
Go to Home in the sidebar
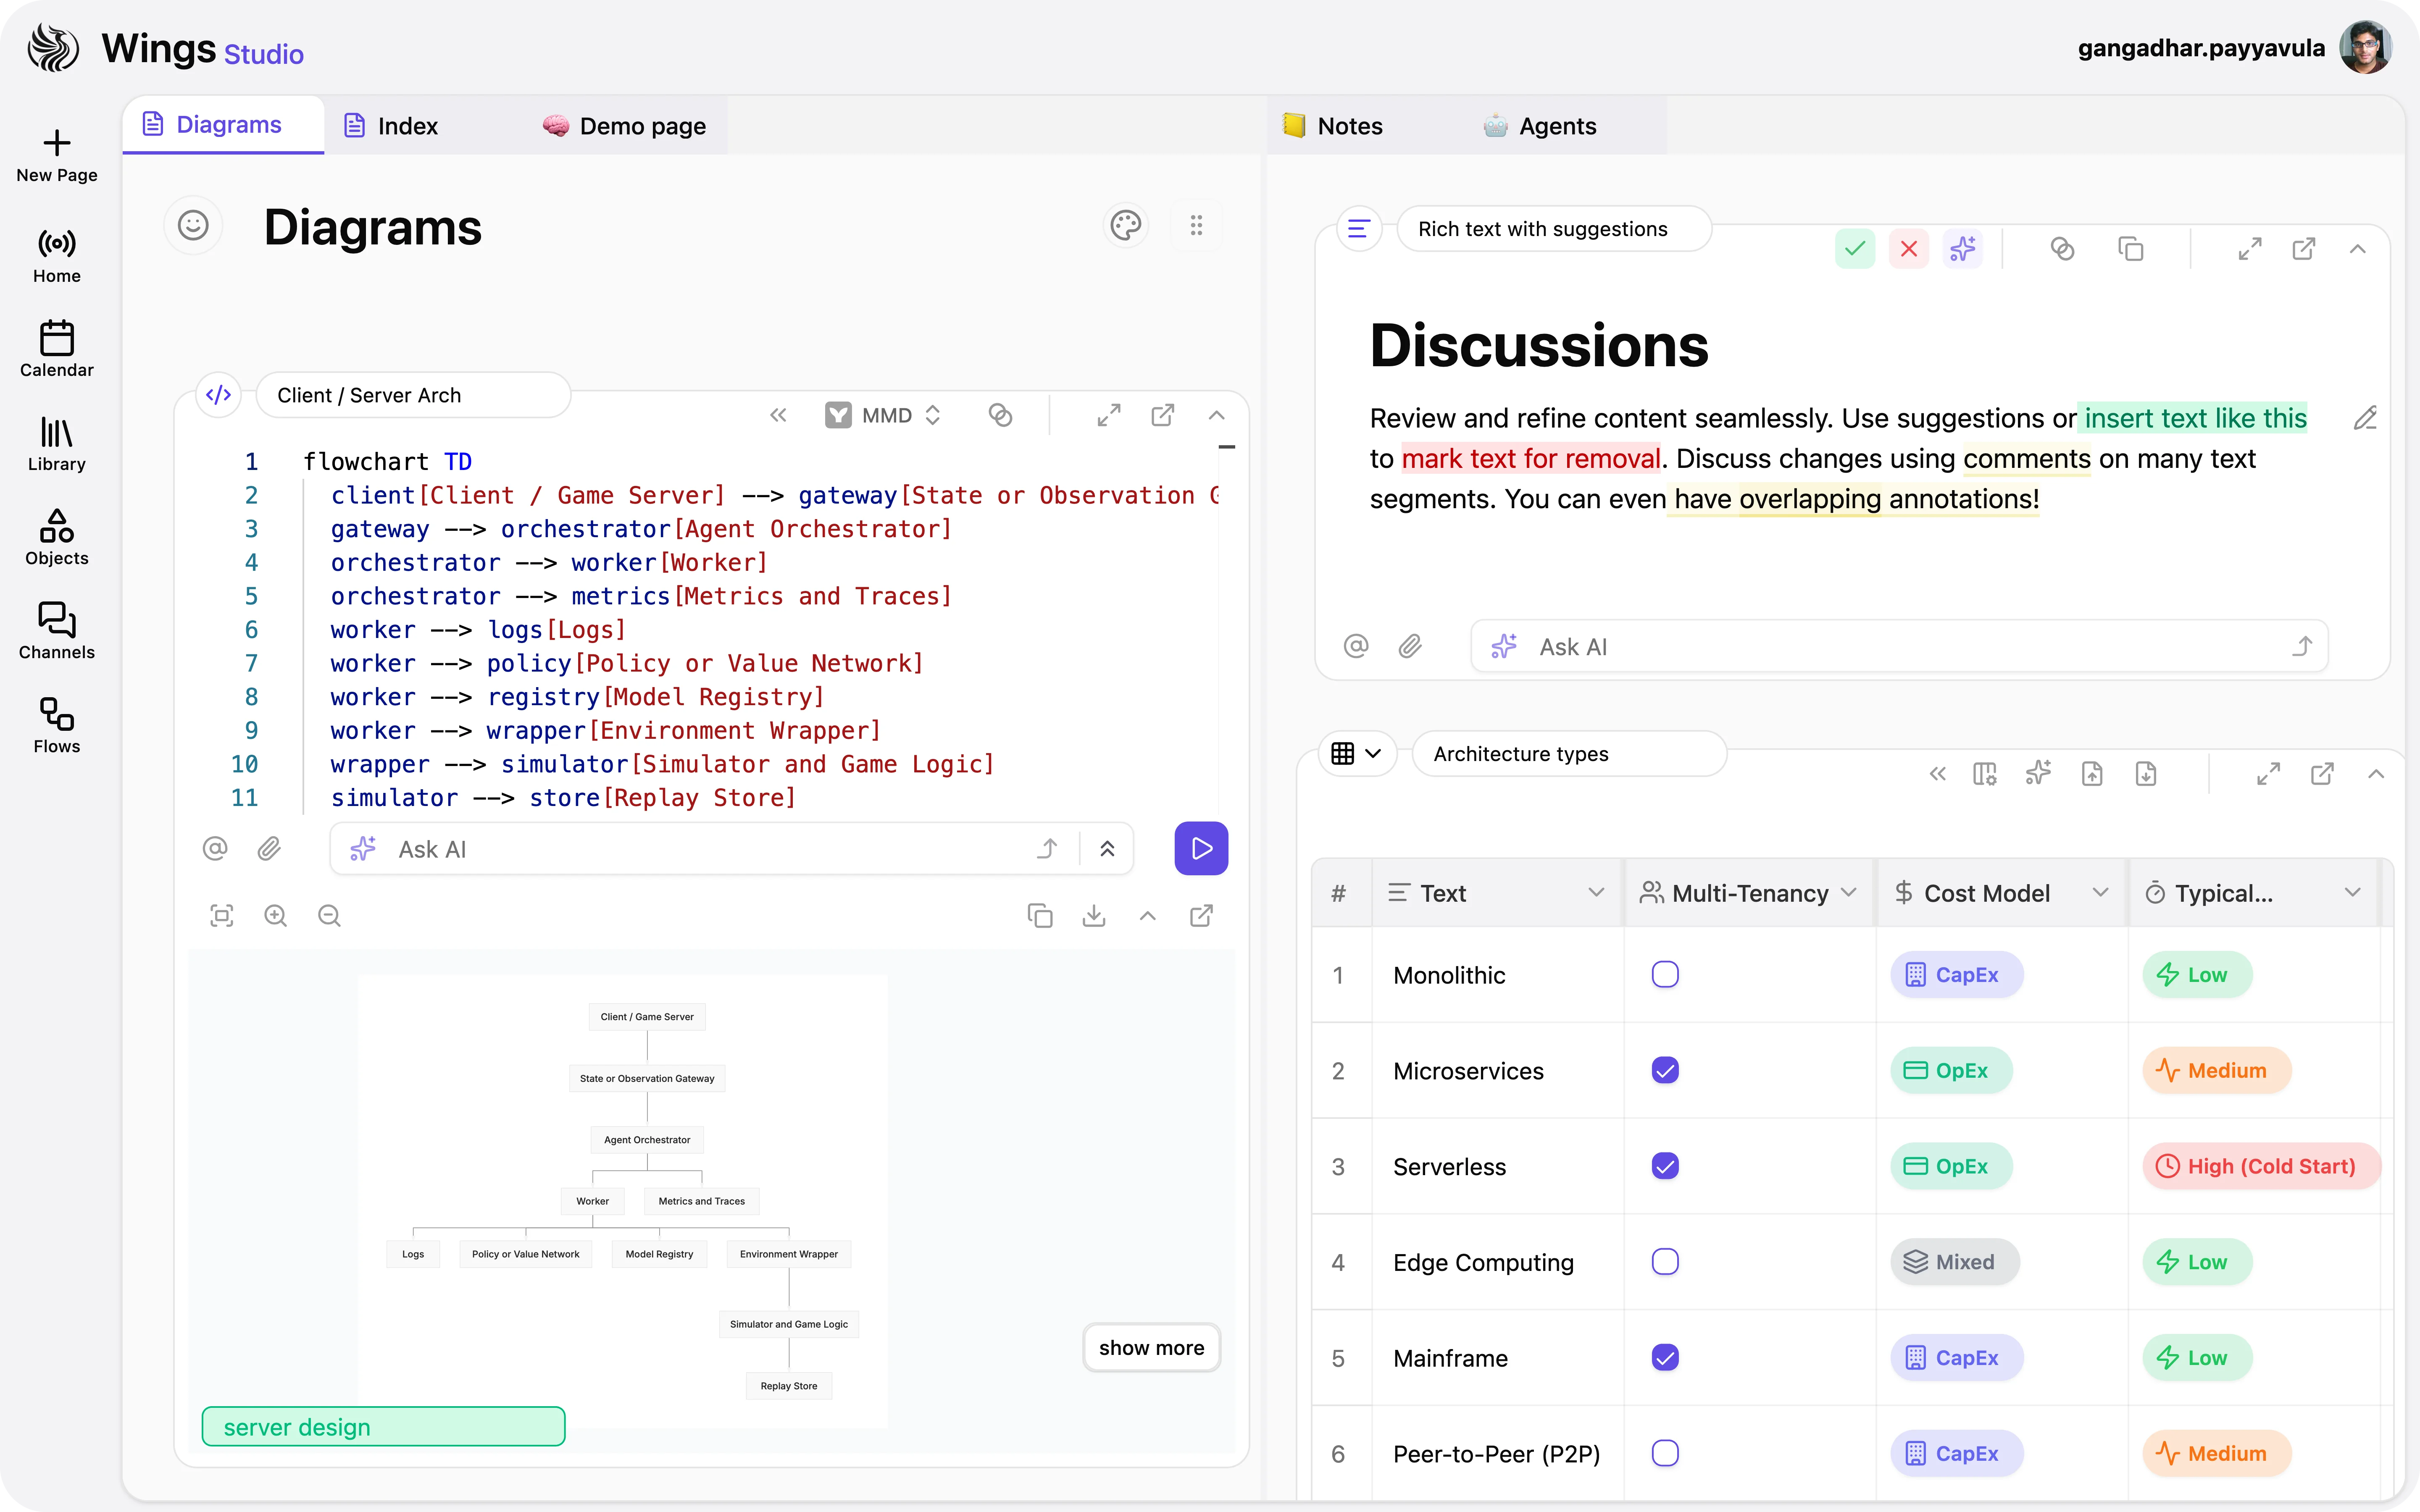click(57, 256)
